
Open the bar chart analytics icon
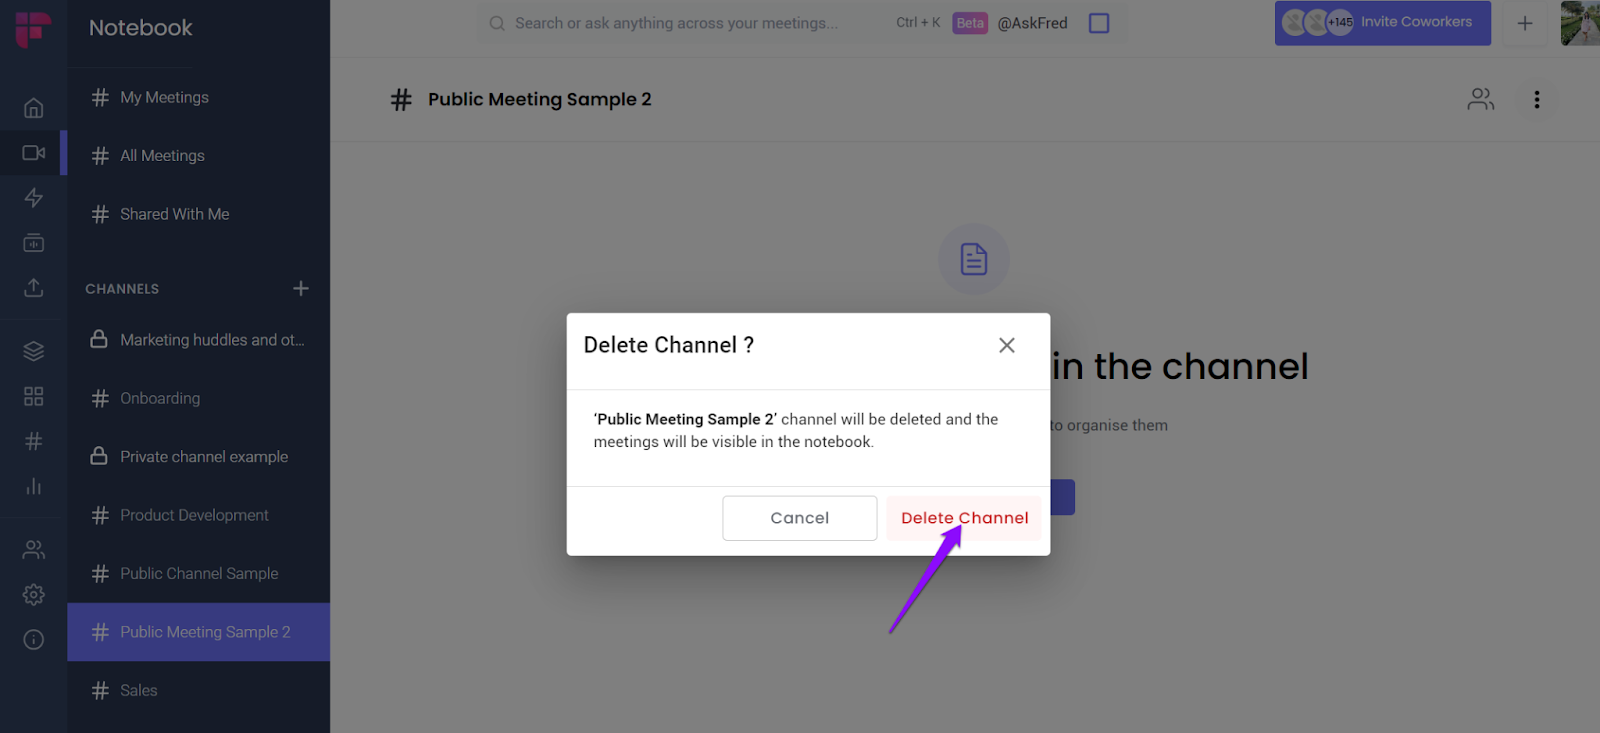tap(33, 486)
